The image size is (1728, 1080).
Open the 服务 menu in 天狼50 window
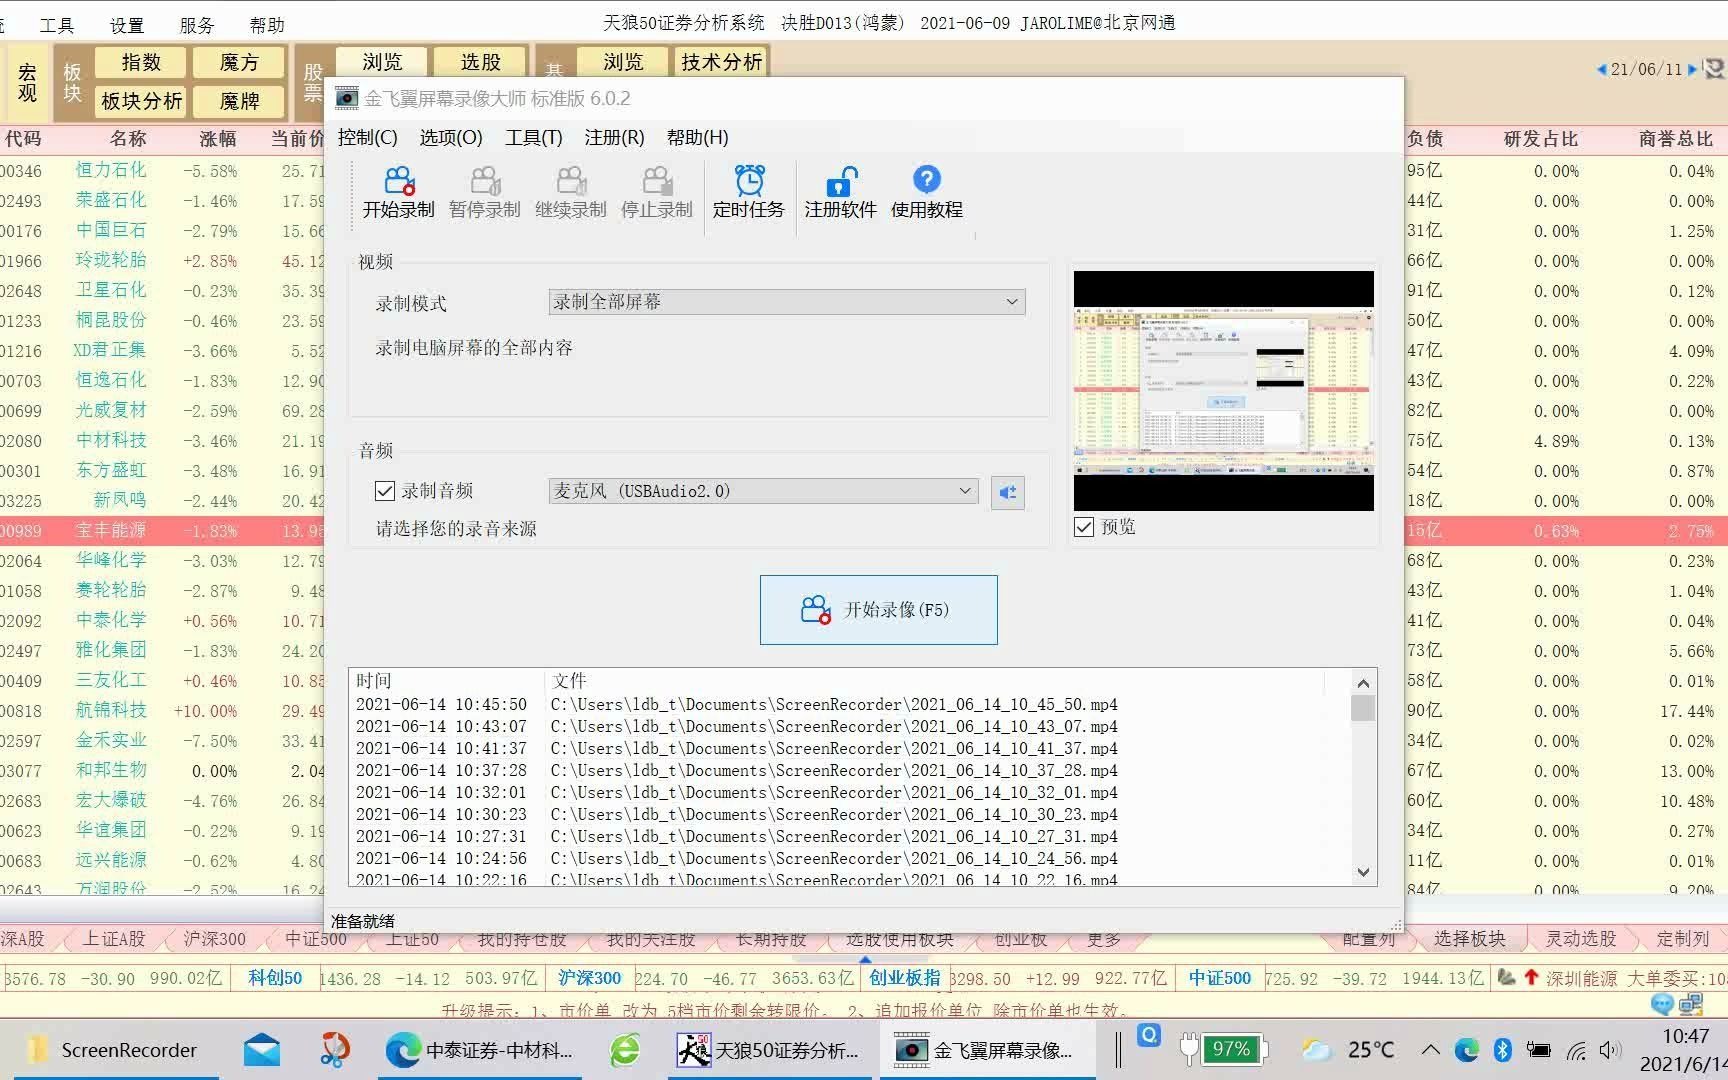click(197, 25)
